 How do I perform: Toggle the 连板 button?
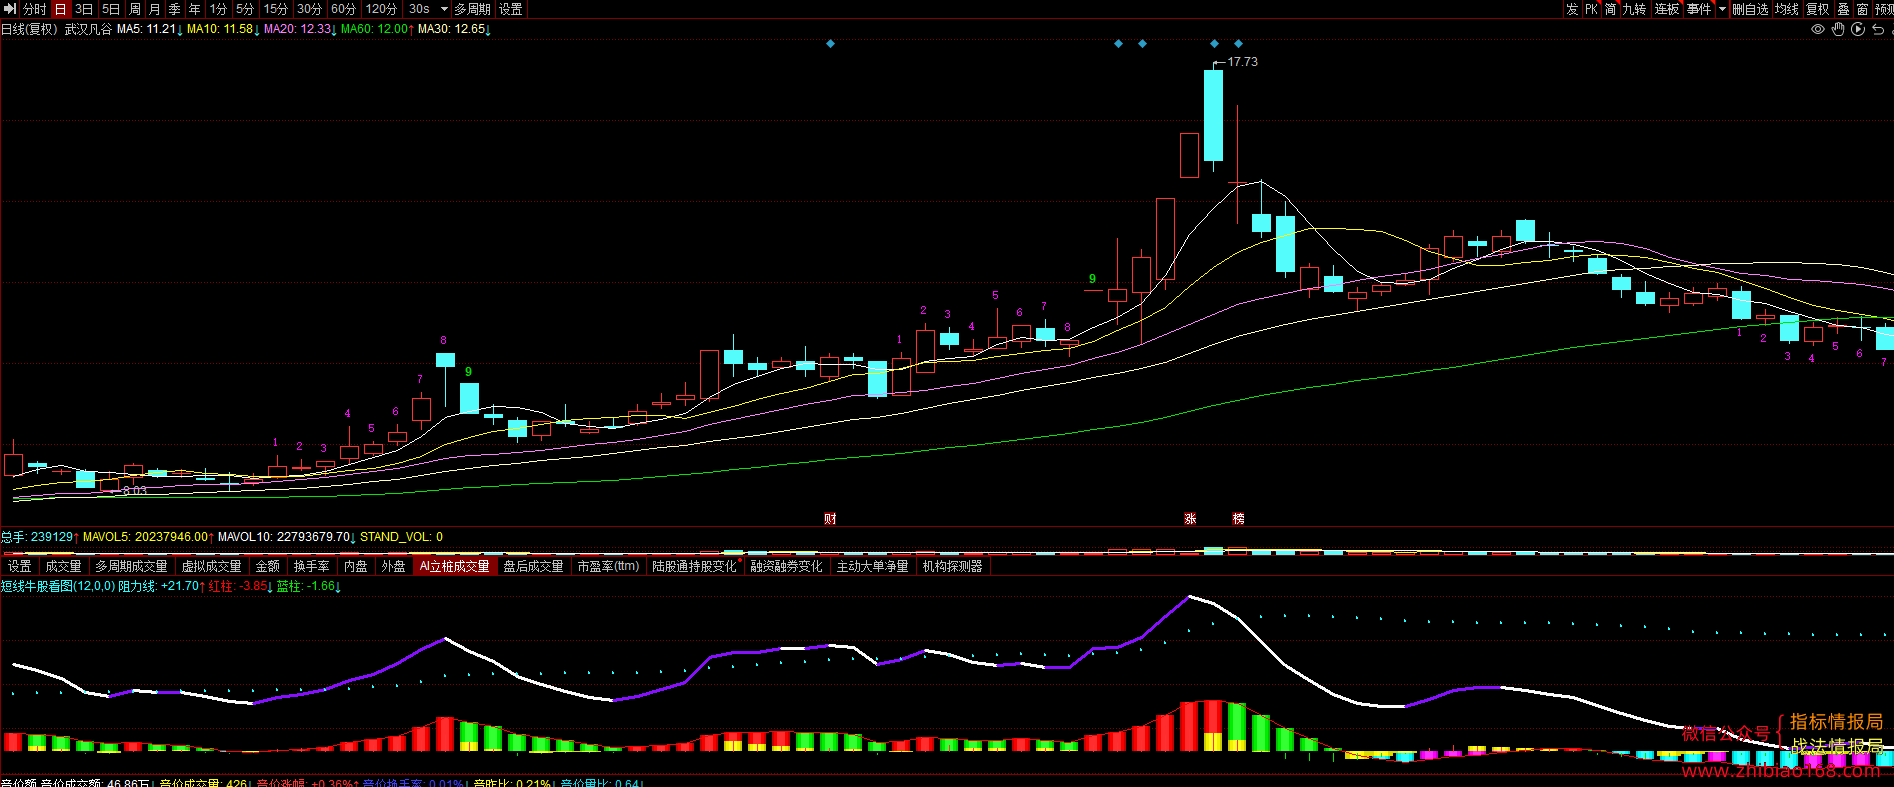coord(1666,9)
